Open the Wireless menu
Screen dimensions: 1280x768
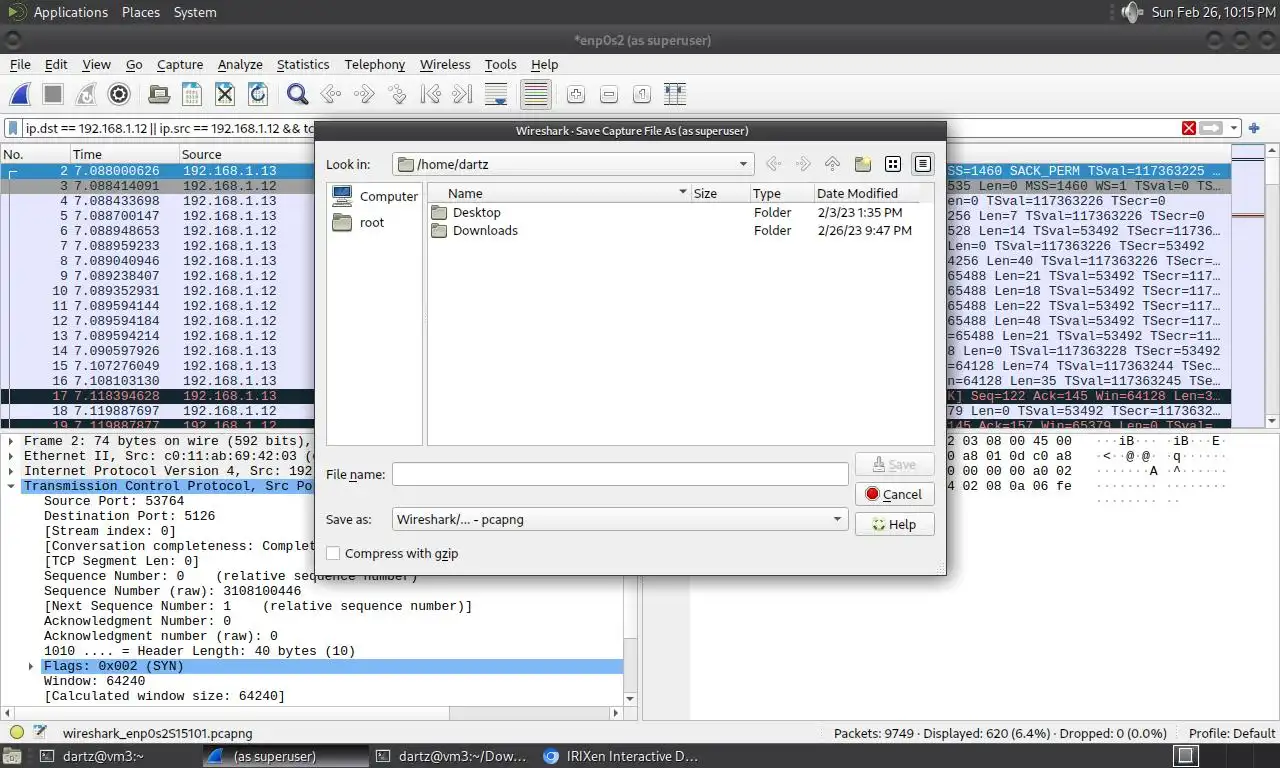(x=445, y=64)
